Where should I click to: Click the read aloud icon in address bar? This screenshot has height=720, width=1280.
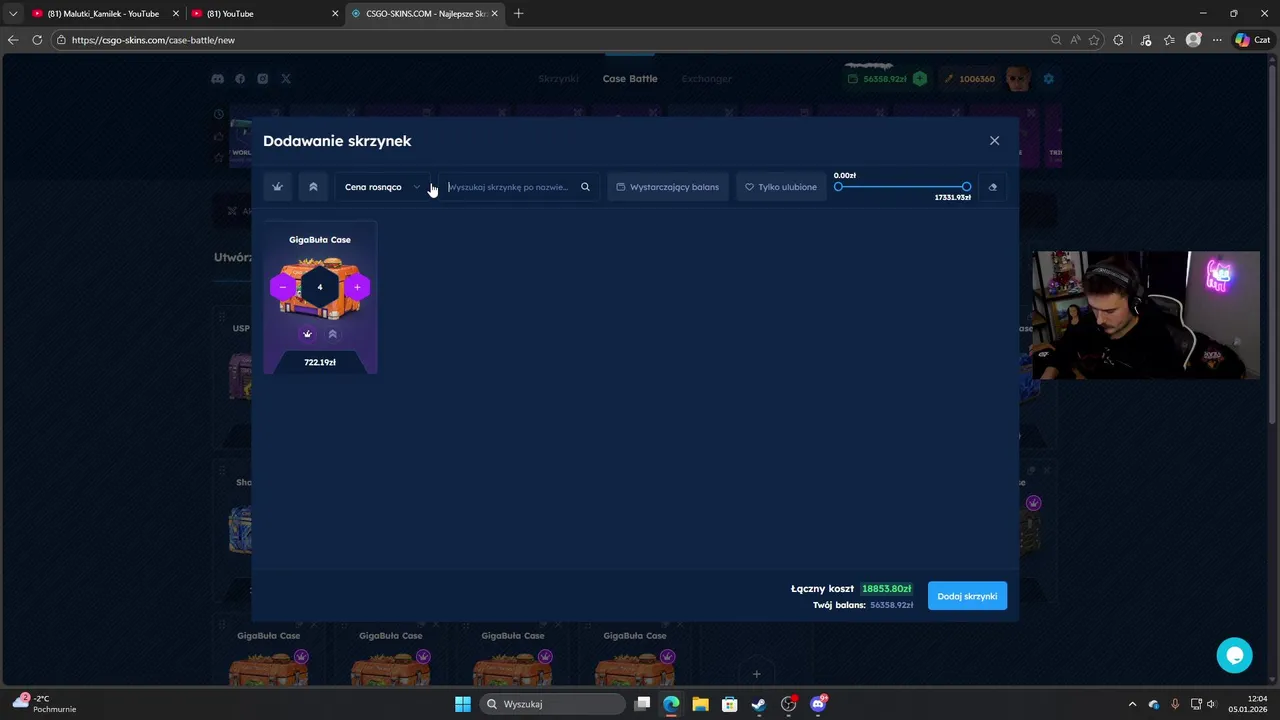point(1076,40)
